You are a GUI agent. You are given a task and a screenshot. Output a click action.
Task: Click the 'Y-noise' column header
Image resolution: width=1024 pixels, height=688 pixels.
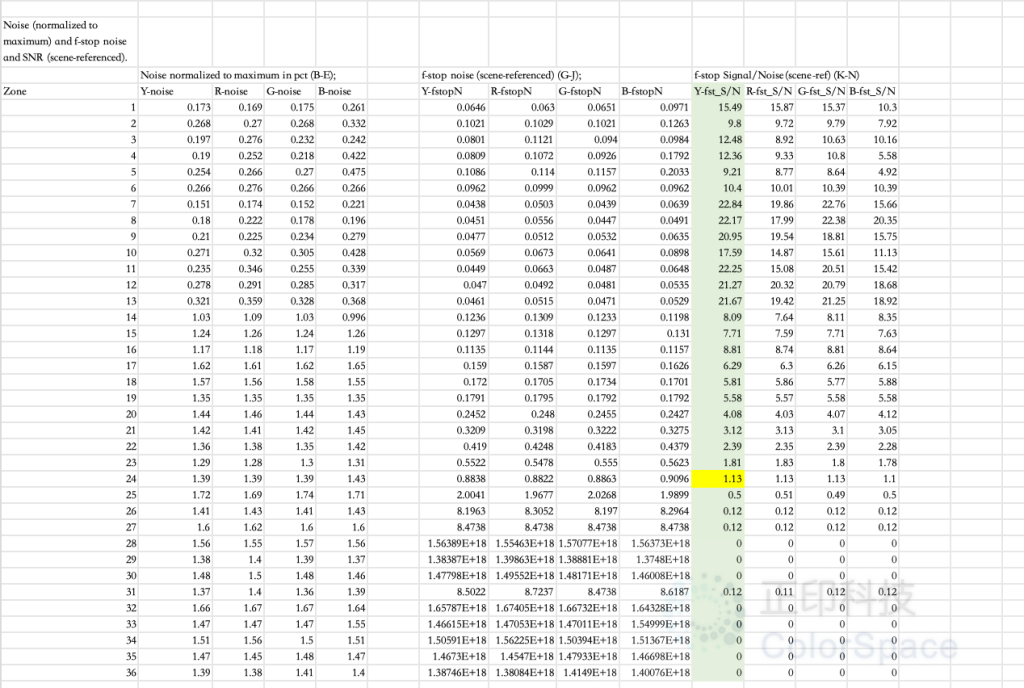(175, 91)
